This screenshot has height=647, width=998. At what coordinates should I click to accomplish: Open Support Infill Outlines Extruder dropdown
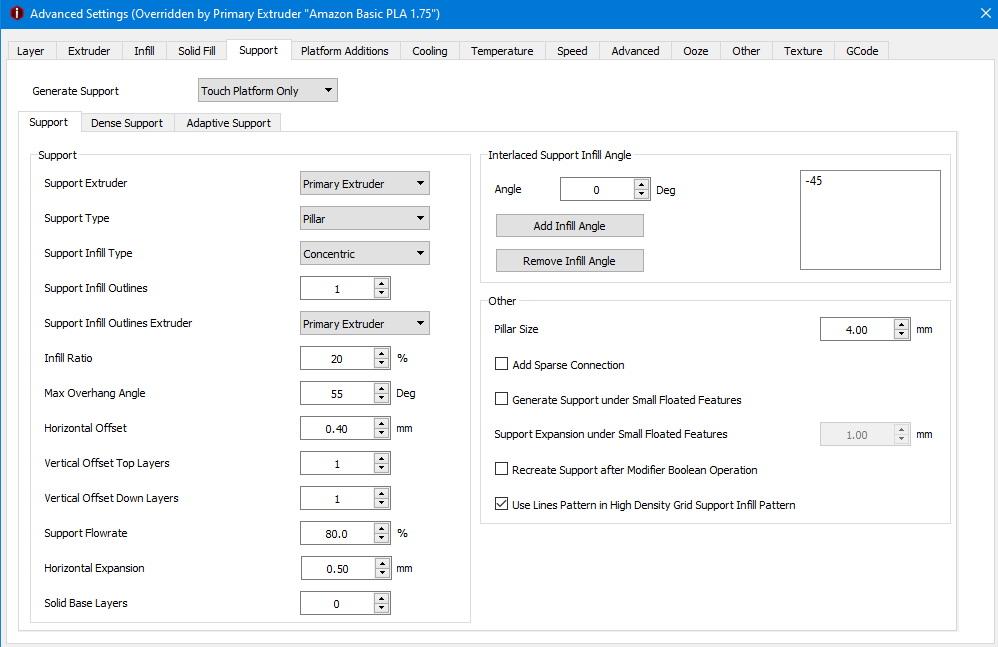click(x=365, y=323)
